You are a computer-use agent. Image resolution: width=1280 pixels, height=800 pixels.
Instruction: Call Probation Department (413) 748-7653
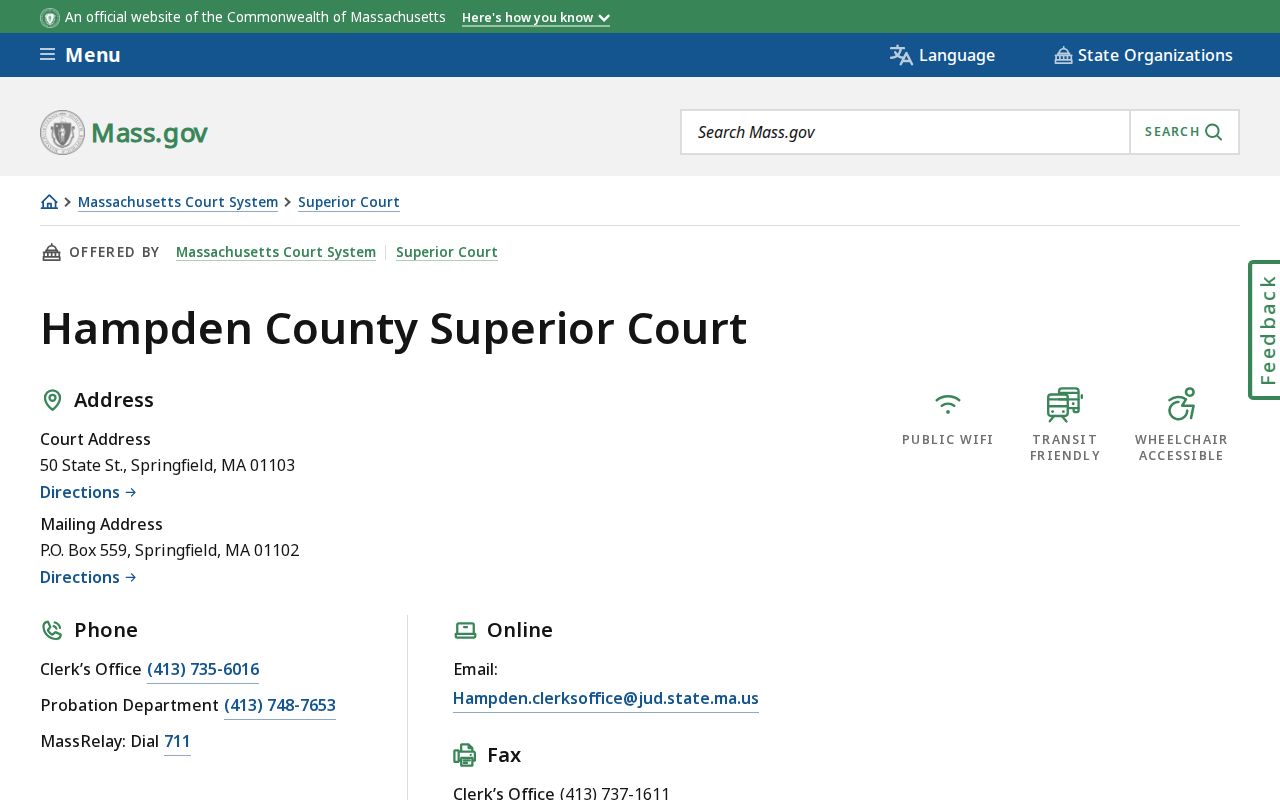point(280,706)
